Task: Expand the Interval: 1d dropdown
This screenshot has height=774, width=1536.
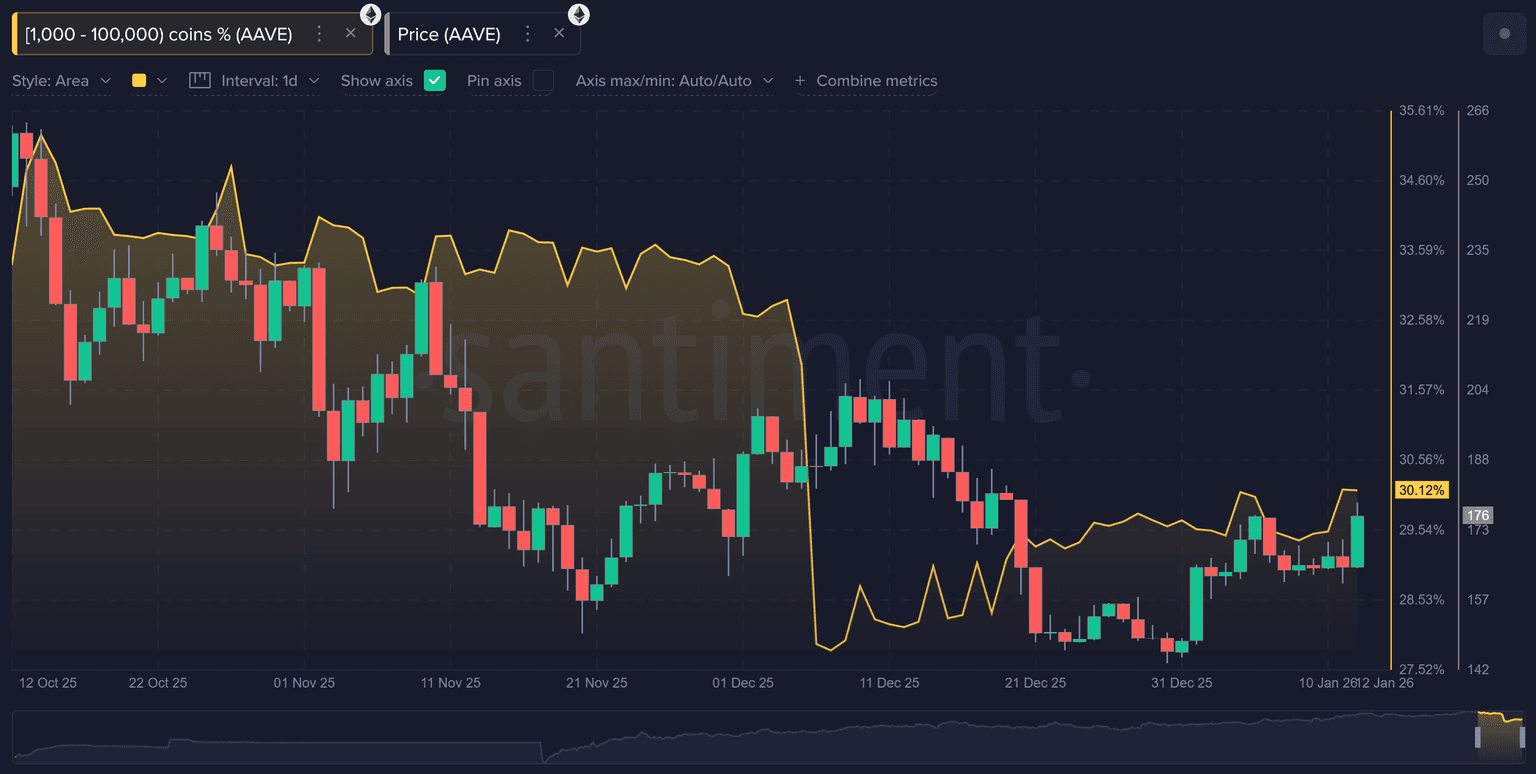Action: coord(269,81)
